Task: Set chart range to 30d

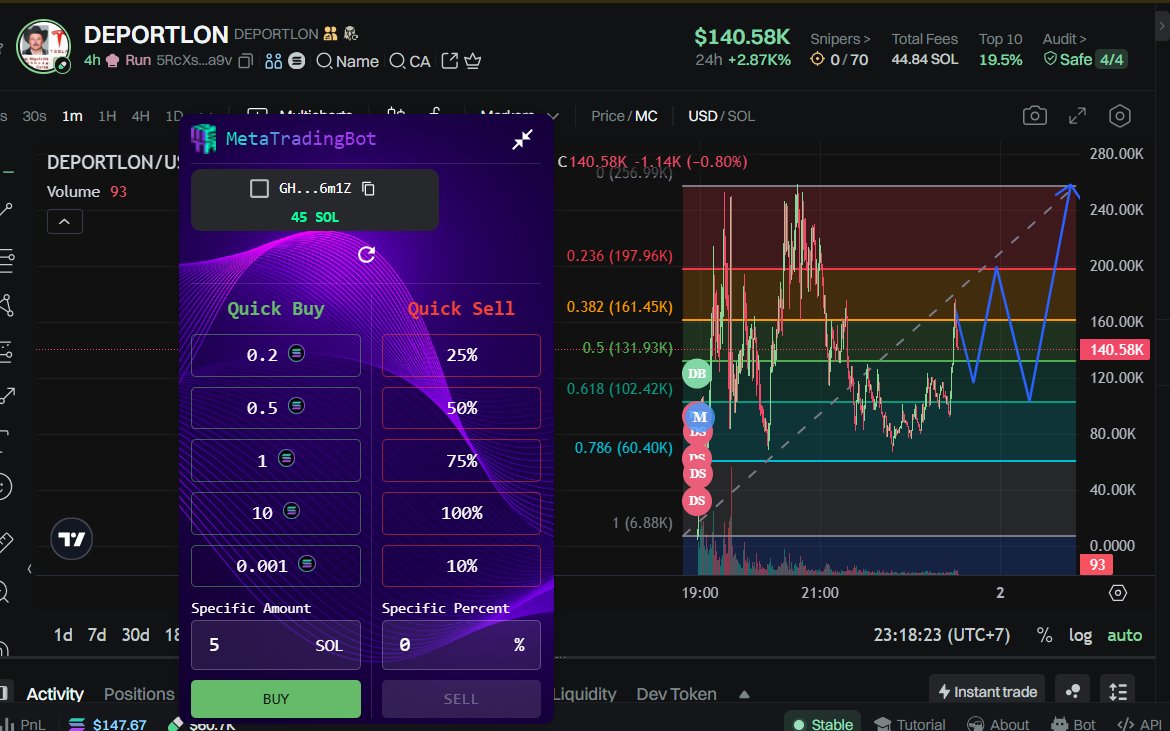Action: point(136,635)
